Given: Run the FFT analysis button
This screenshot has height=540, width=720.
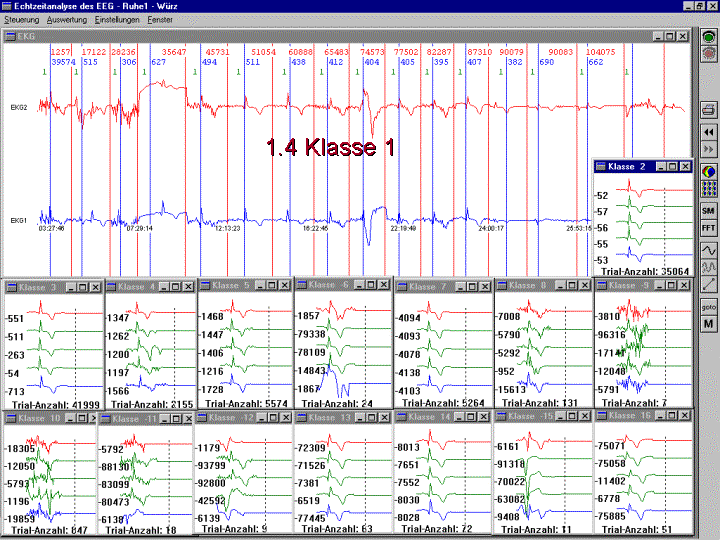Looking at the screenshot, I should (x=709, y=229).
